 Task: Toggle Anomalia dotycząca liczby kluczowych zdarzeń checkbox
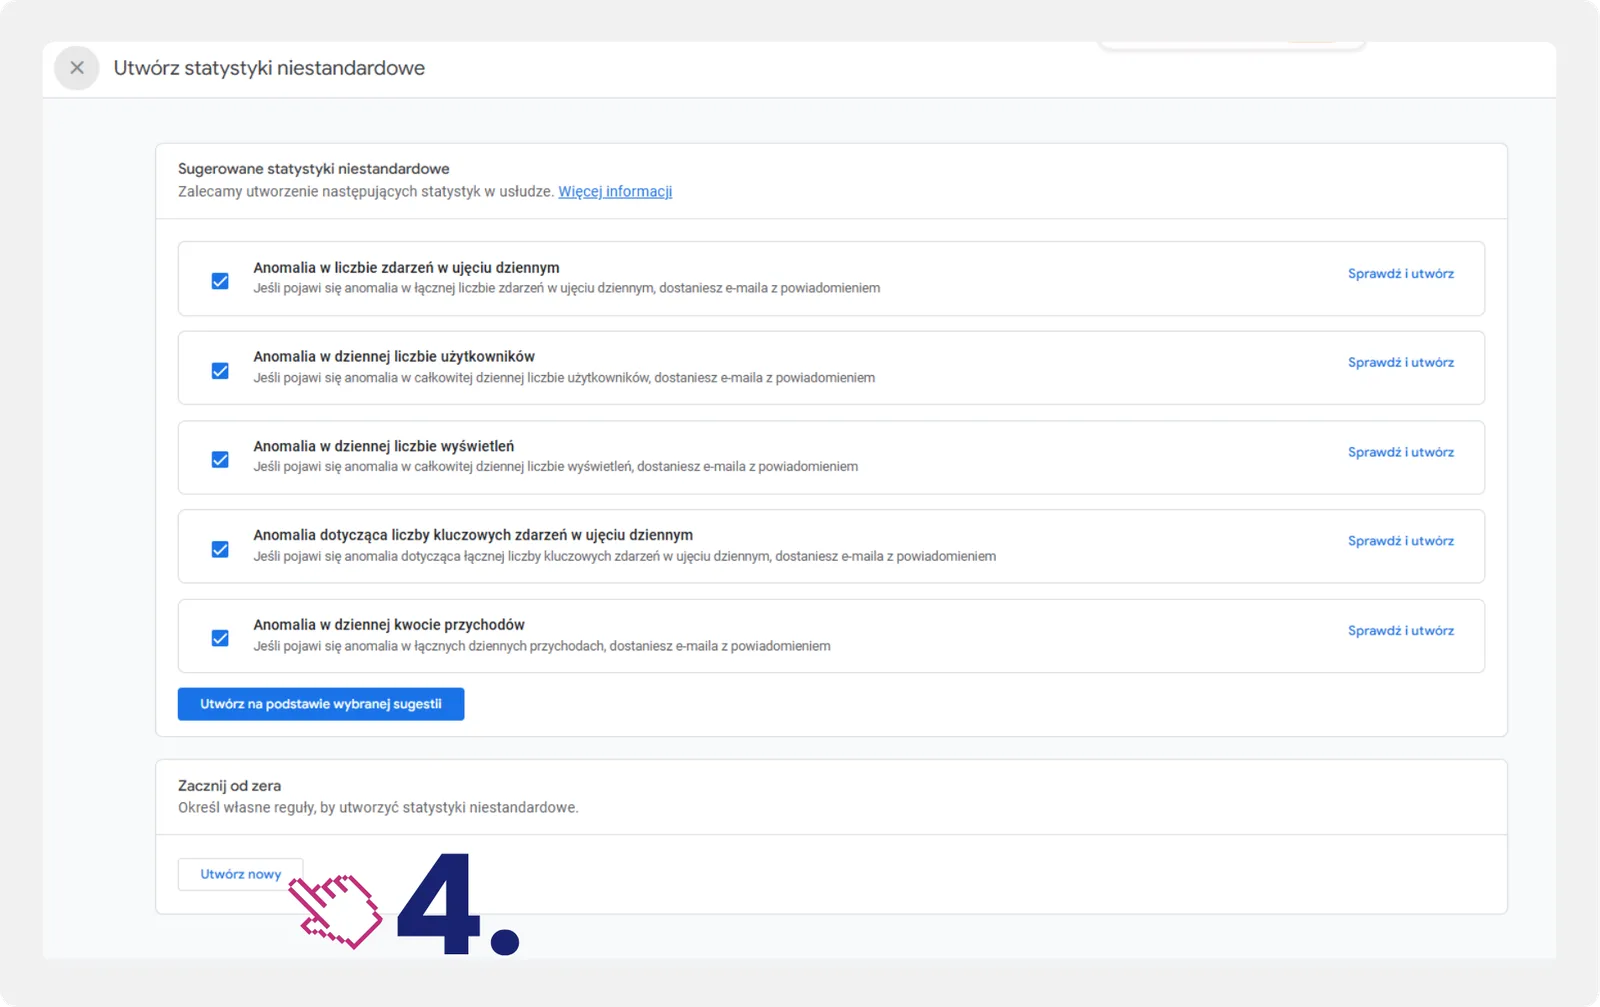(x=220, y=549)
